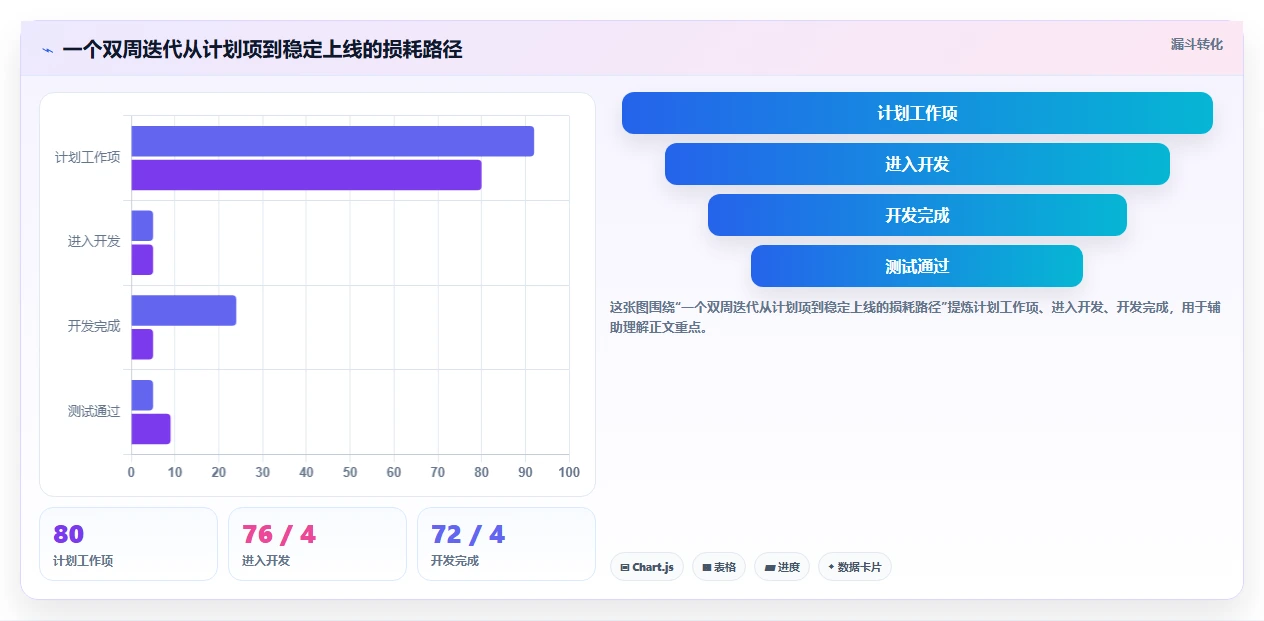Open the 80 计划工作项 stat card
The image size is (1264, 621).
point(128,544)
